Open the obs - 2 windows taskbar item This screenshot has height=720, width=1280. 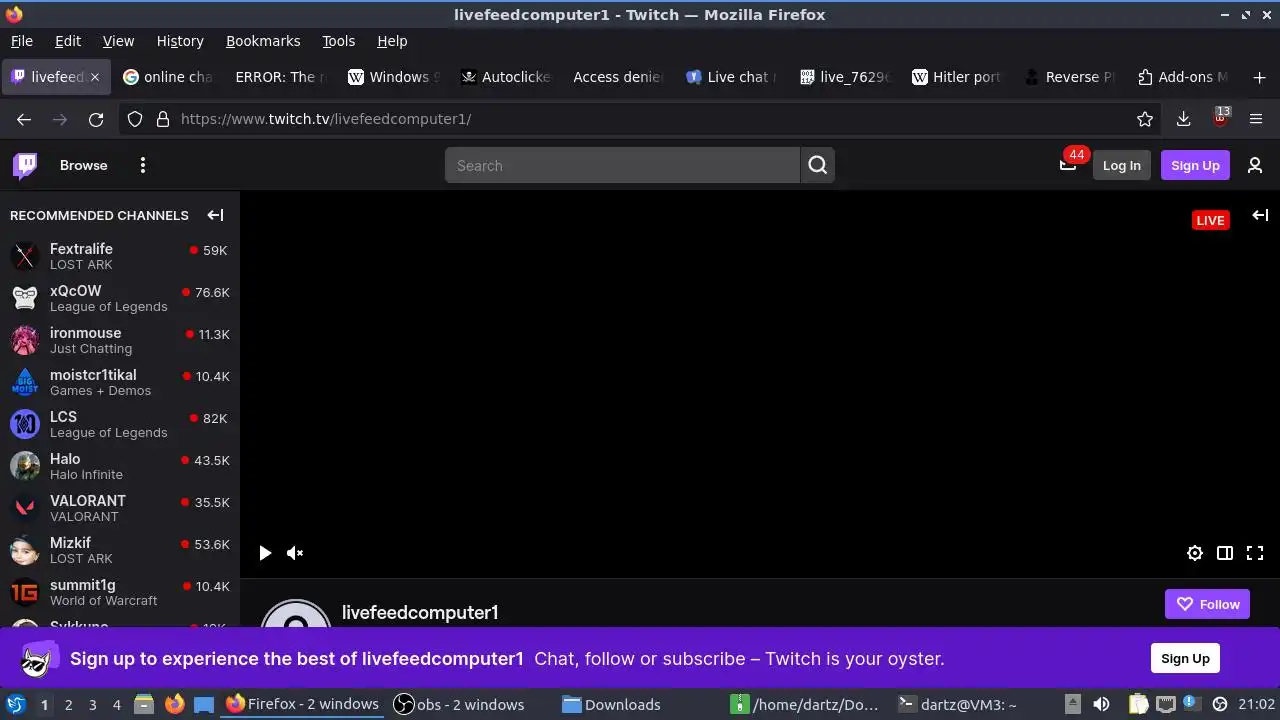click(x=459, y=704)
